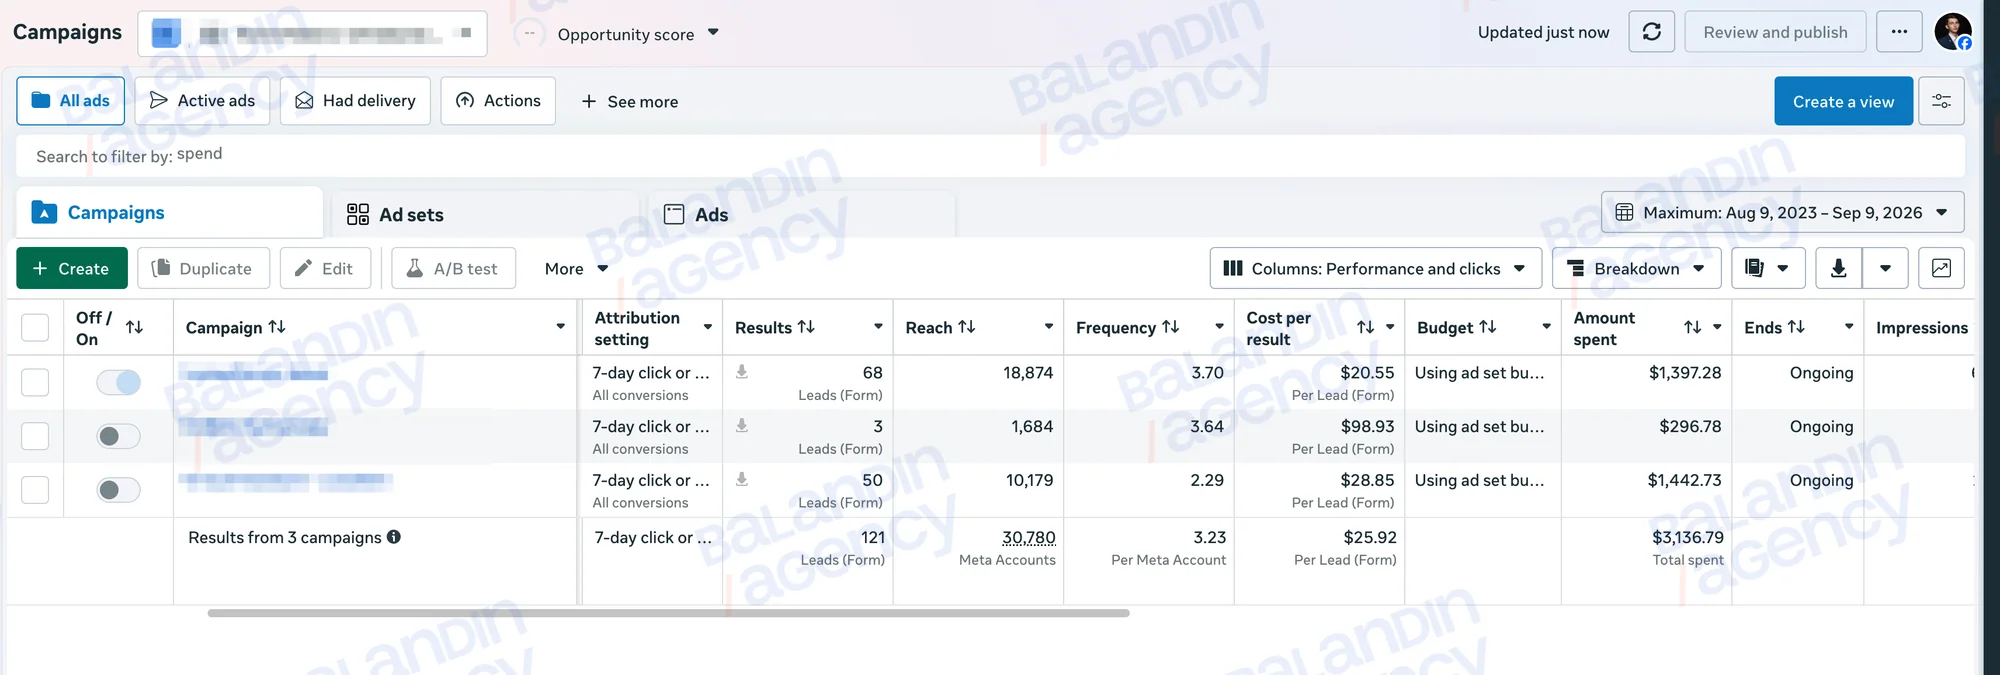2000x675 pixels.
Task: Sort by Amount spent arrows
Action: 1692,327
